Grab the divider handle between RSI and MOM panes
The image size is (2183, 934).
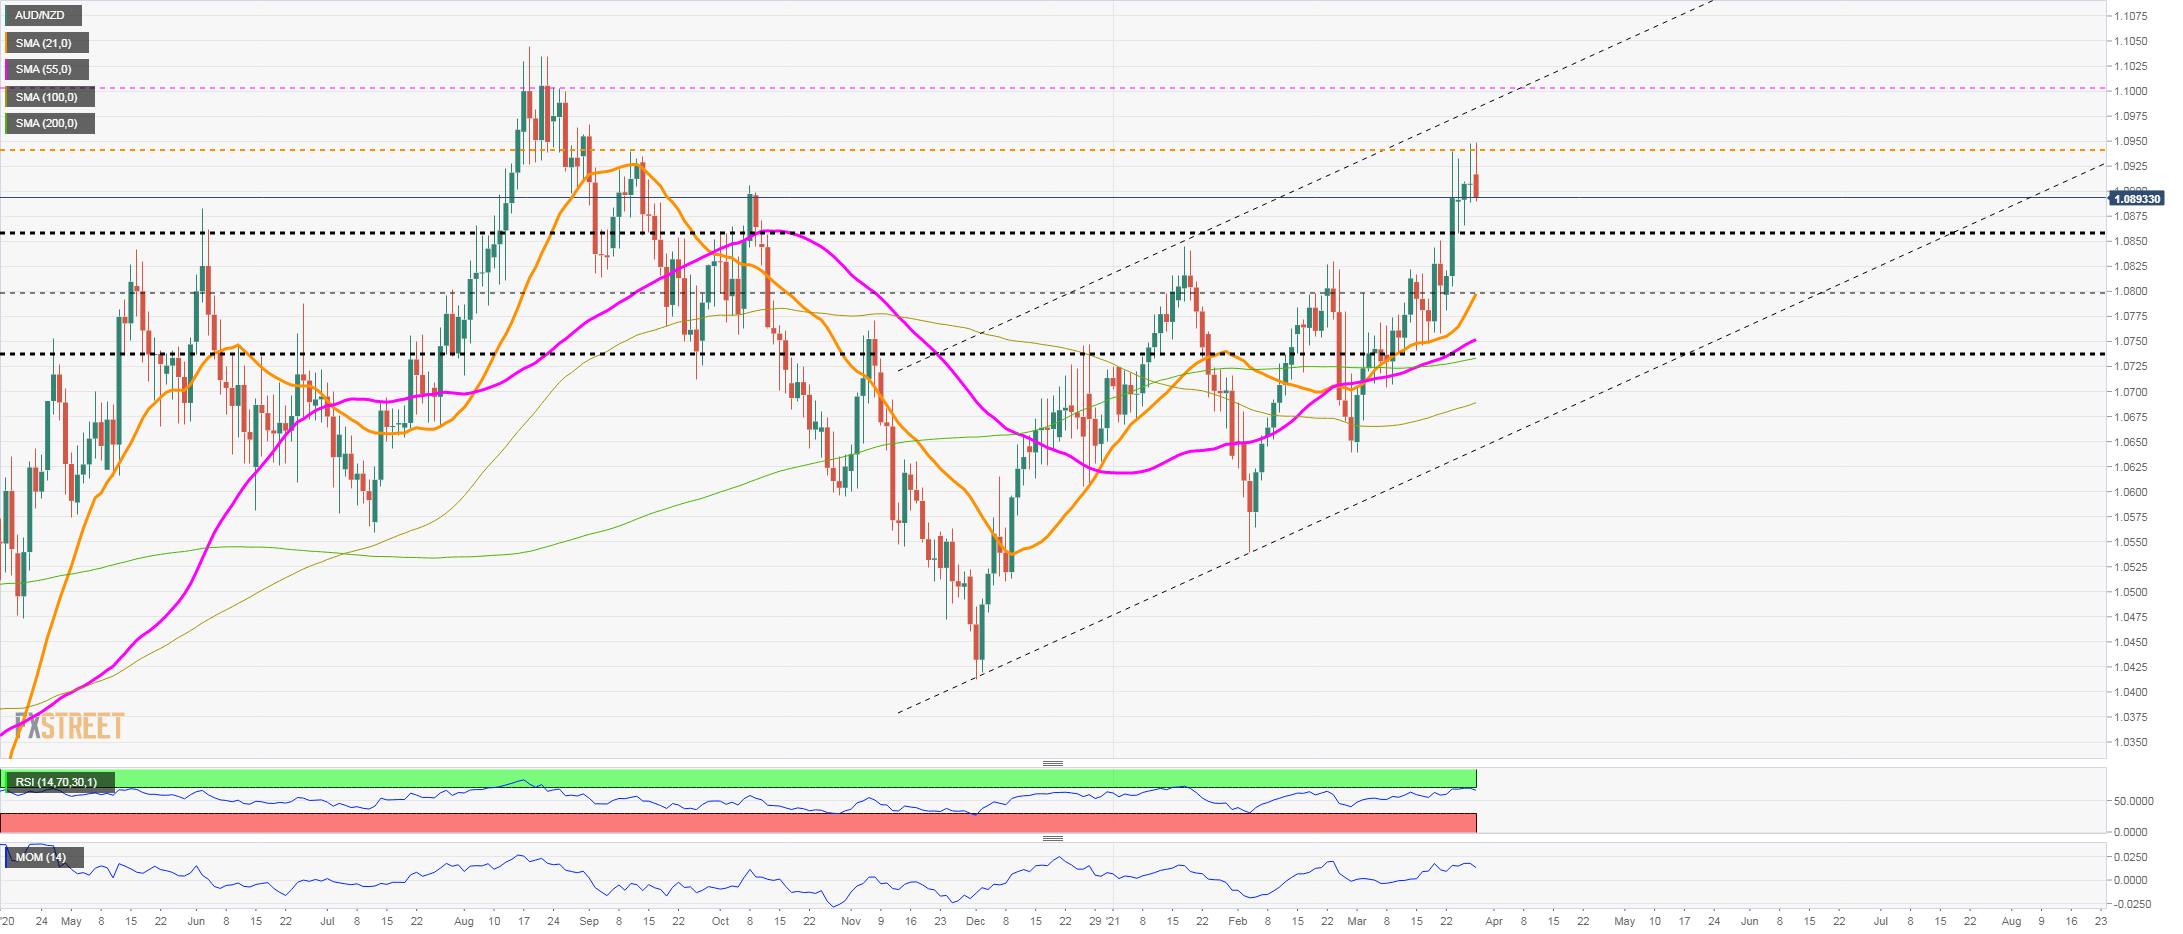click(1053, 839)
